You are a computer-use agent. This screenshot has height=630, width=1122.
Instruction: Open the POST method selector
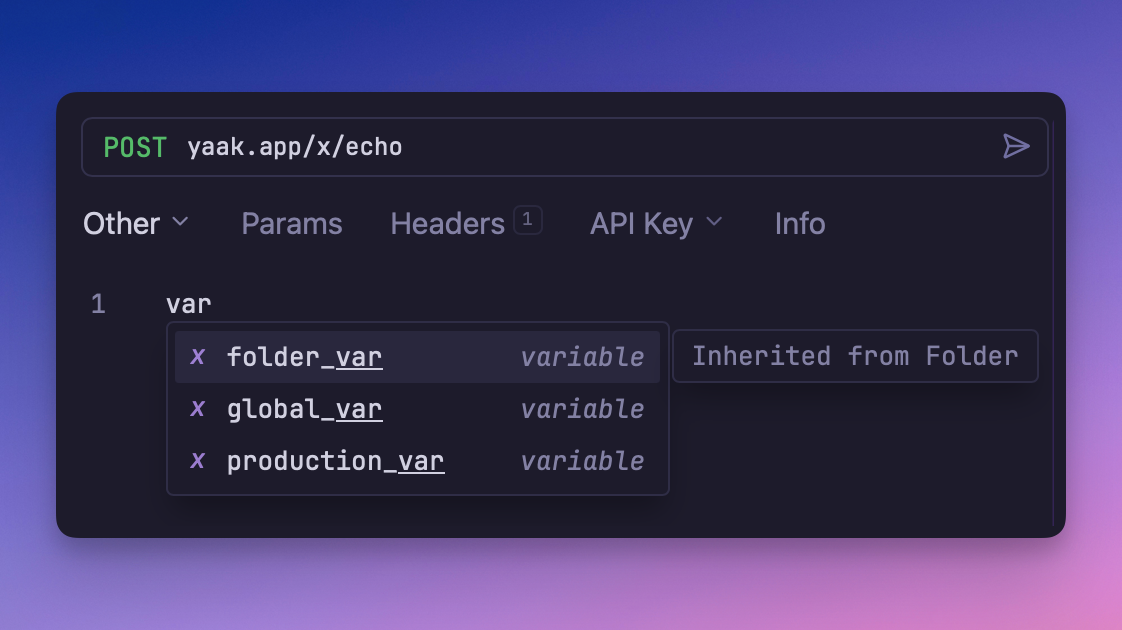(135, 148)
